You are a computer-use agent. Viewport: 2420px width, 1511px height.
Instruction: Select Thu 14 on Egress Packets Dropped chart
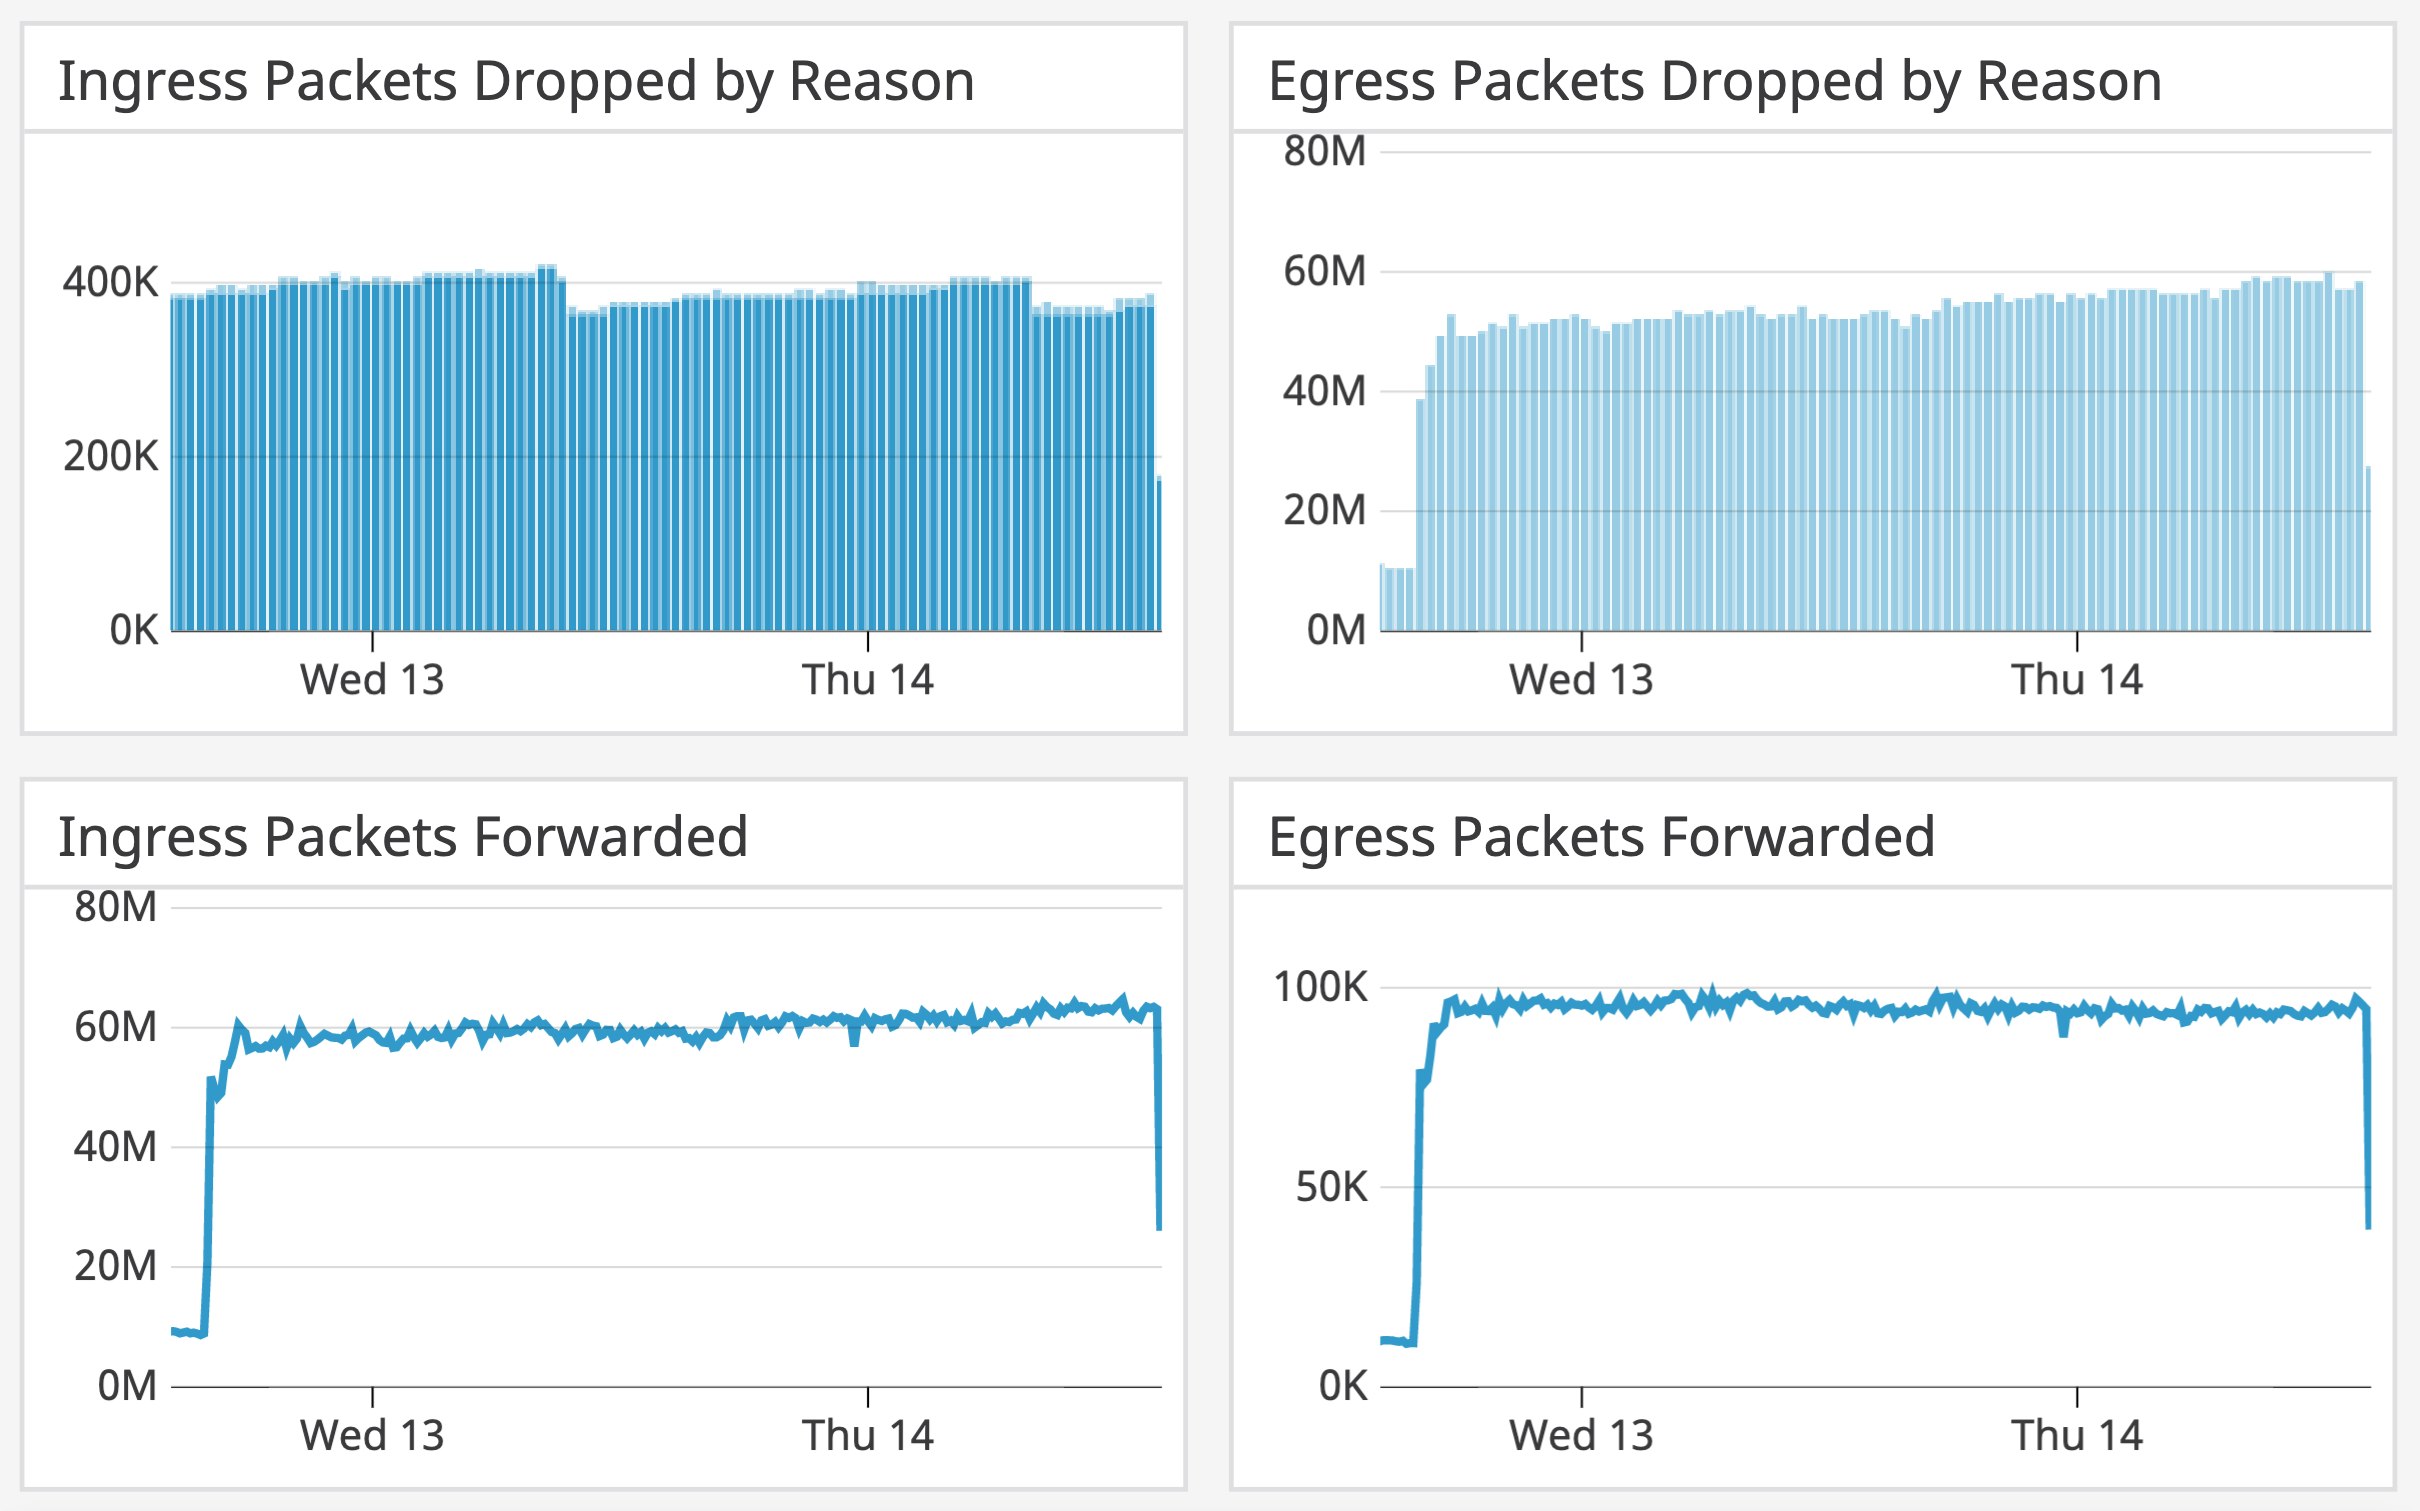point(2077,680)
